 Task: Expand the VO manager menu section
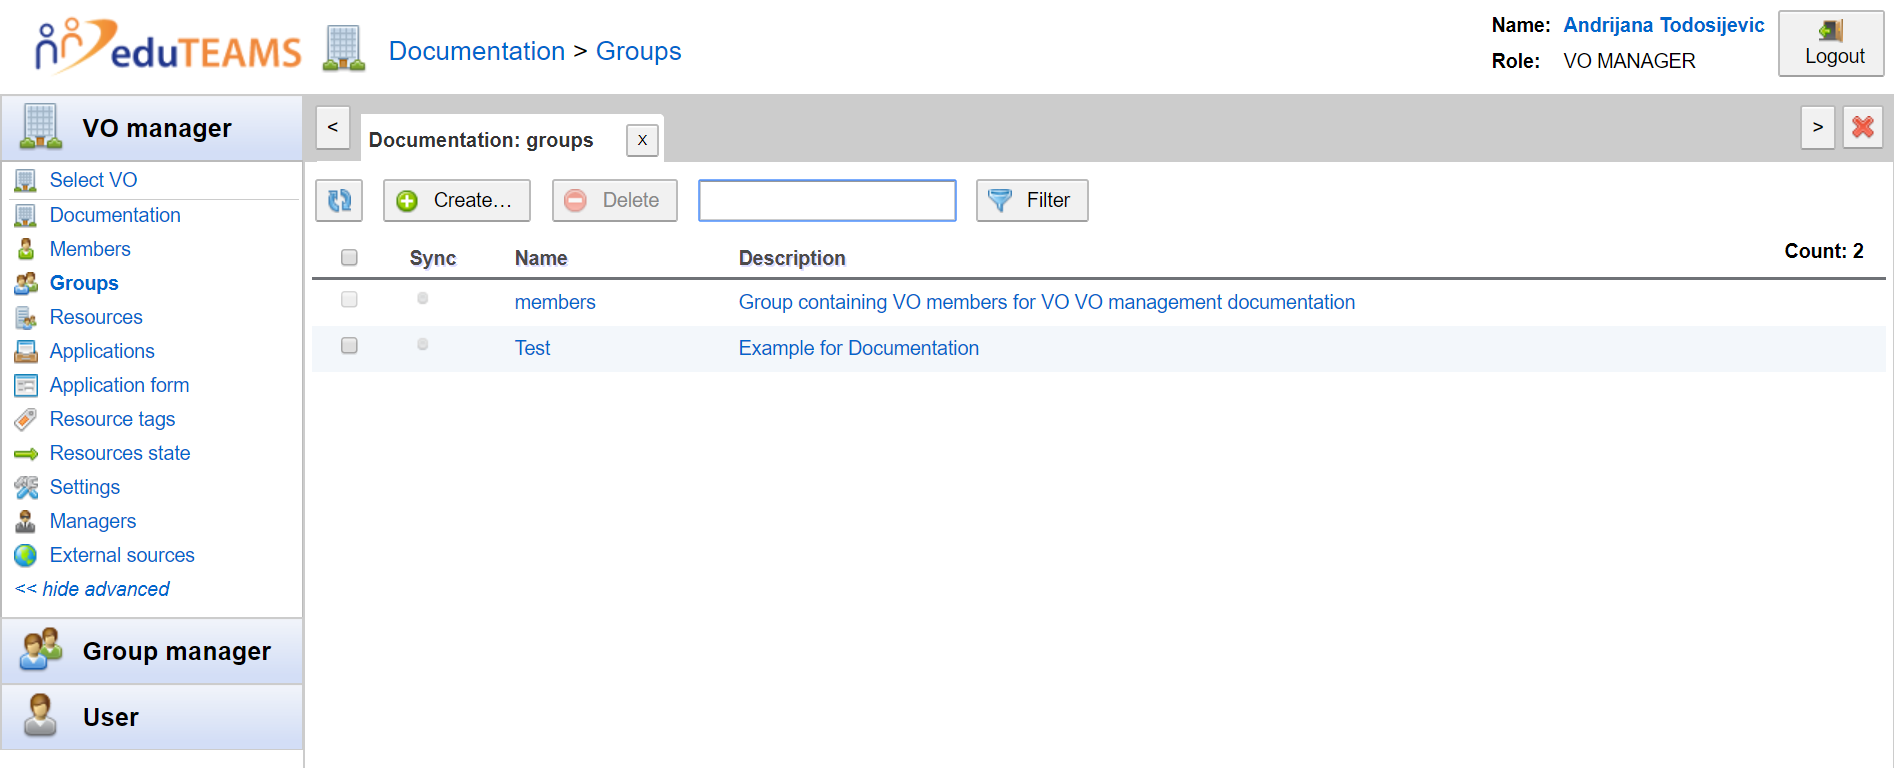pyautogui.click(x=152, y=128)
